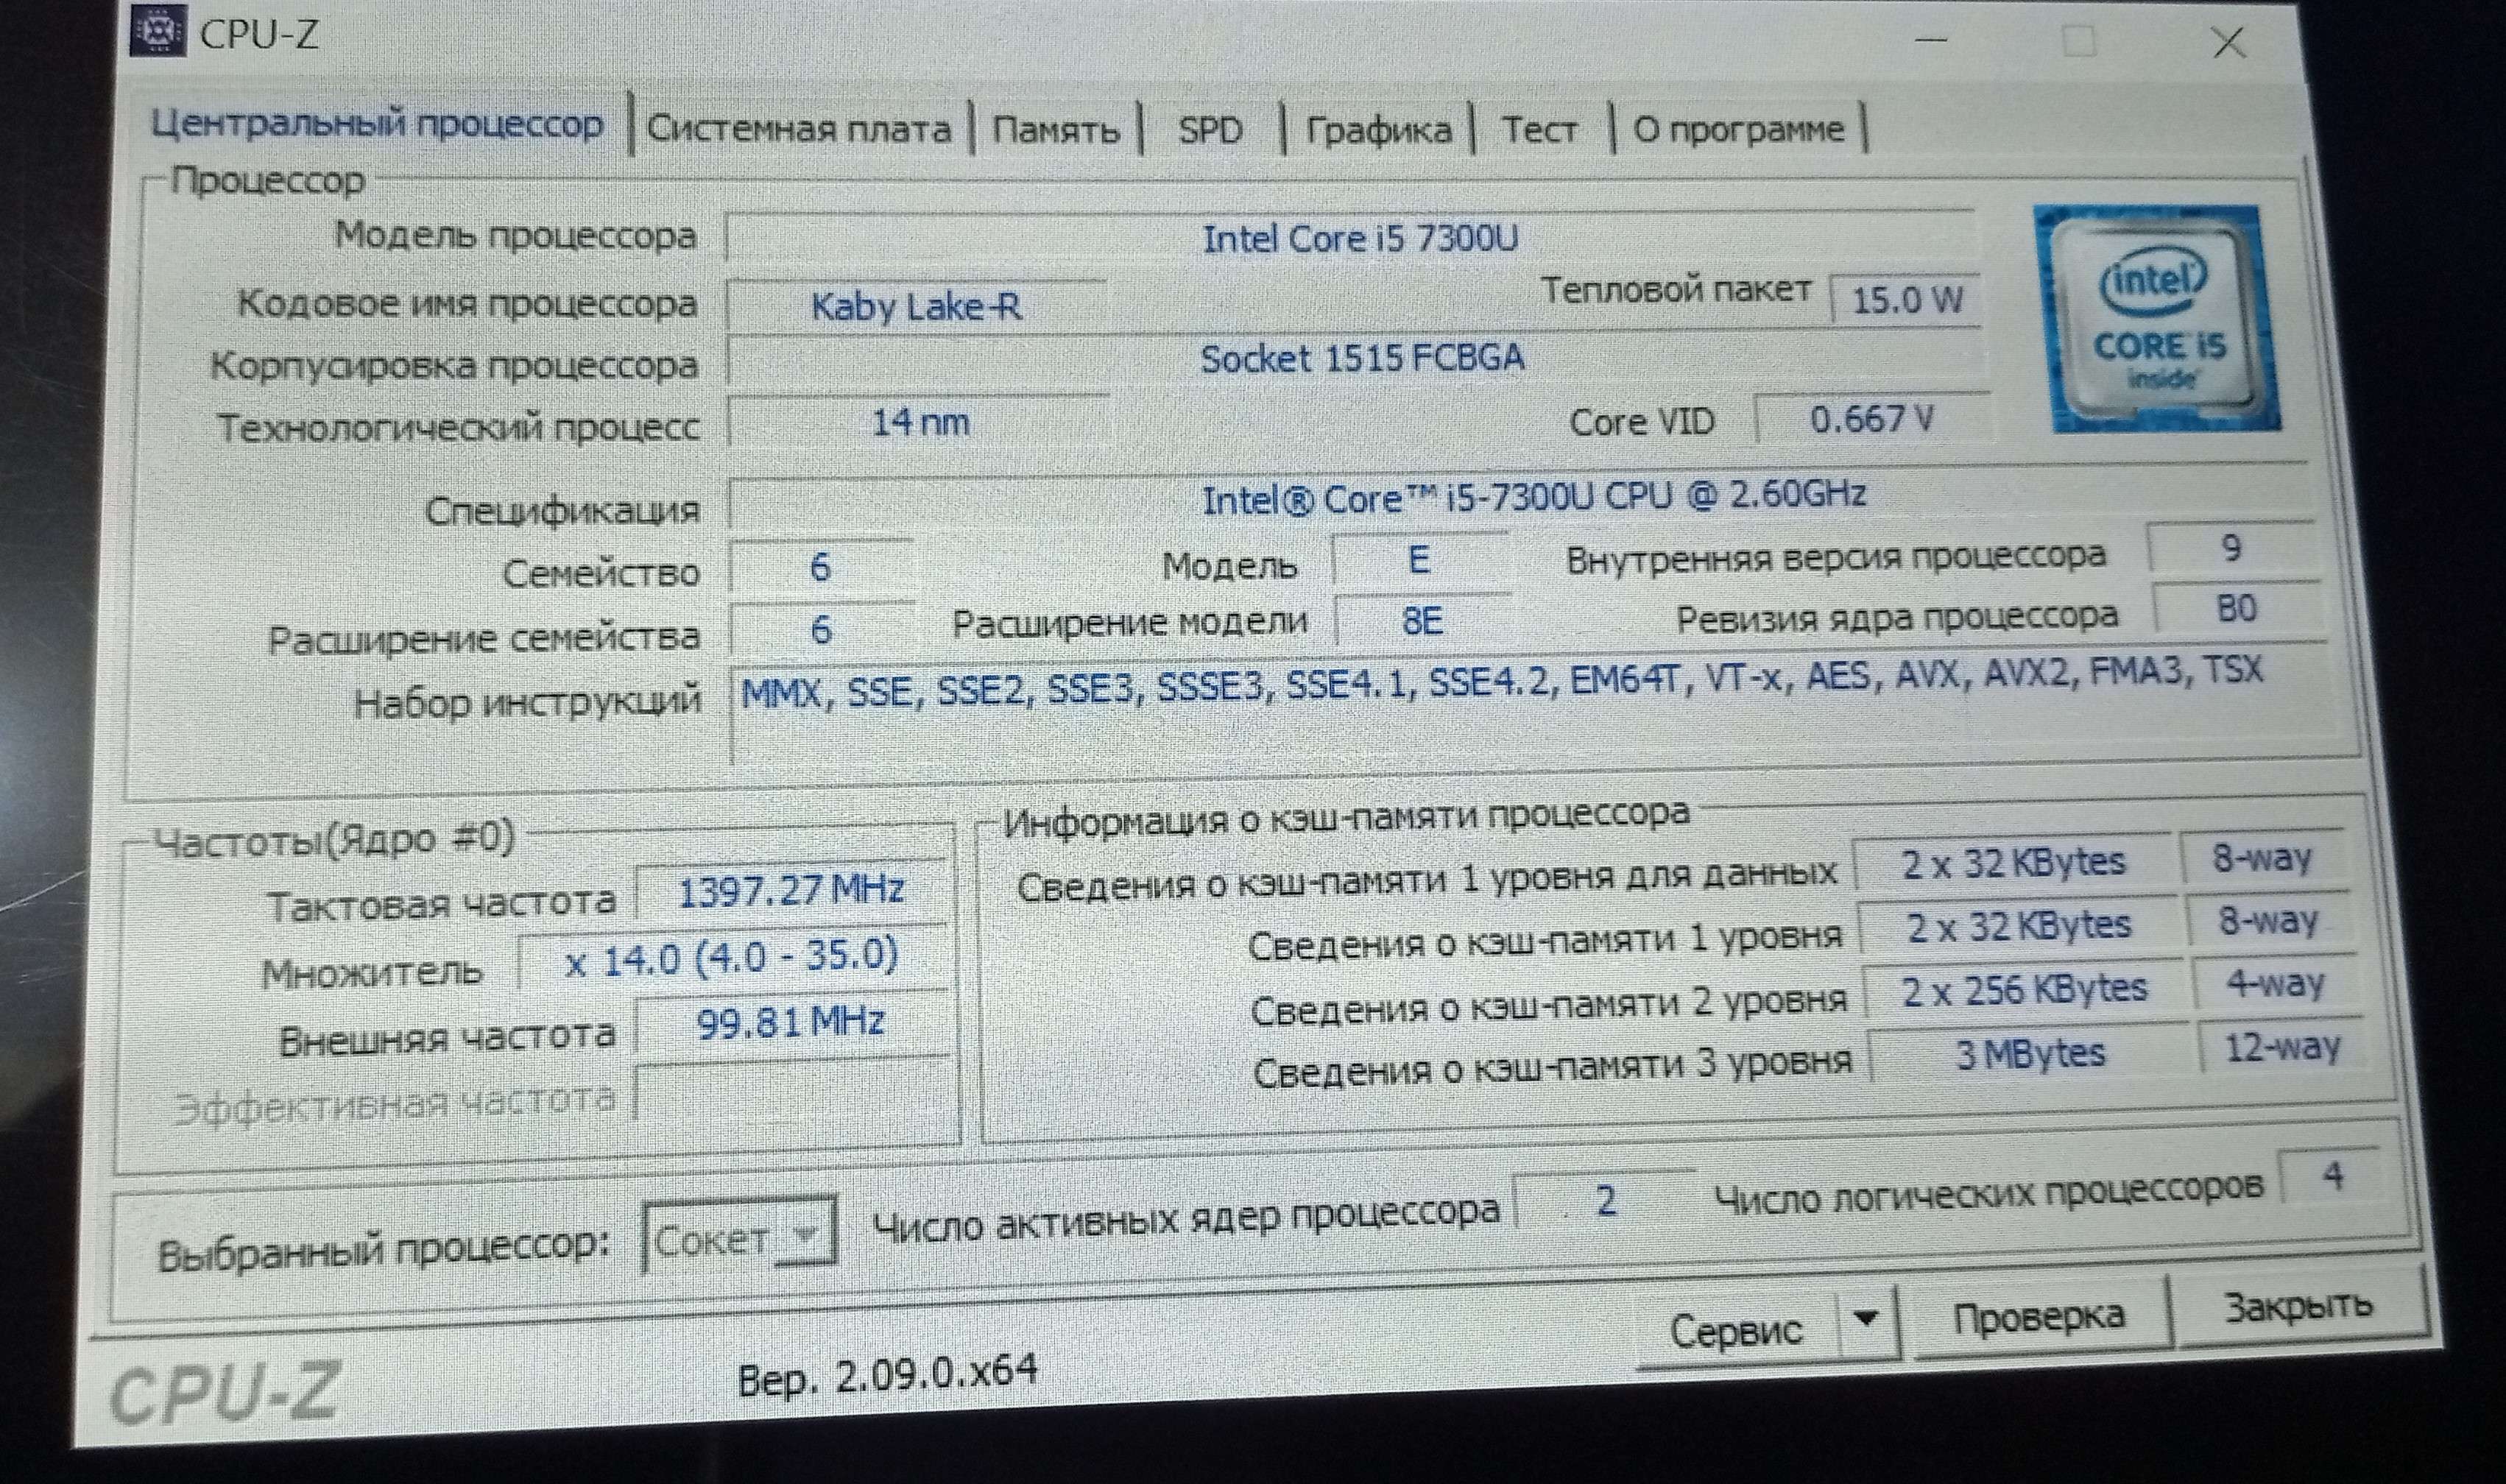Click the instruction set text field
This screenshot has width=2506, height=1484.
pyautogui.click(x=1500, y=700)
